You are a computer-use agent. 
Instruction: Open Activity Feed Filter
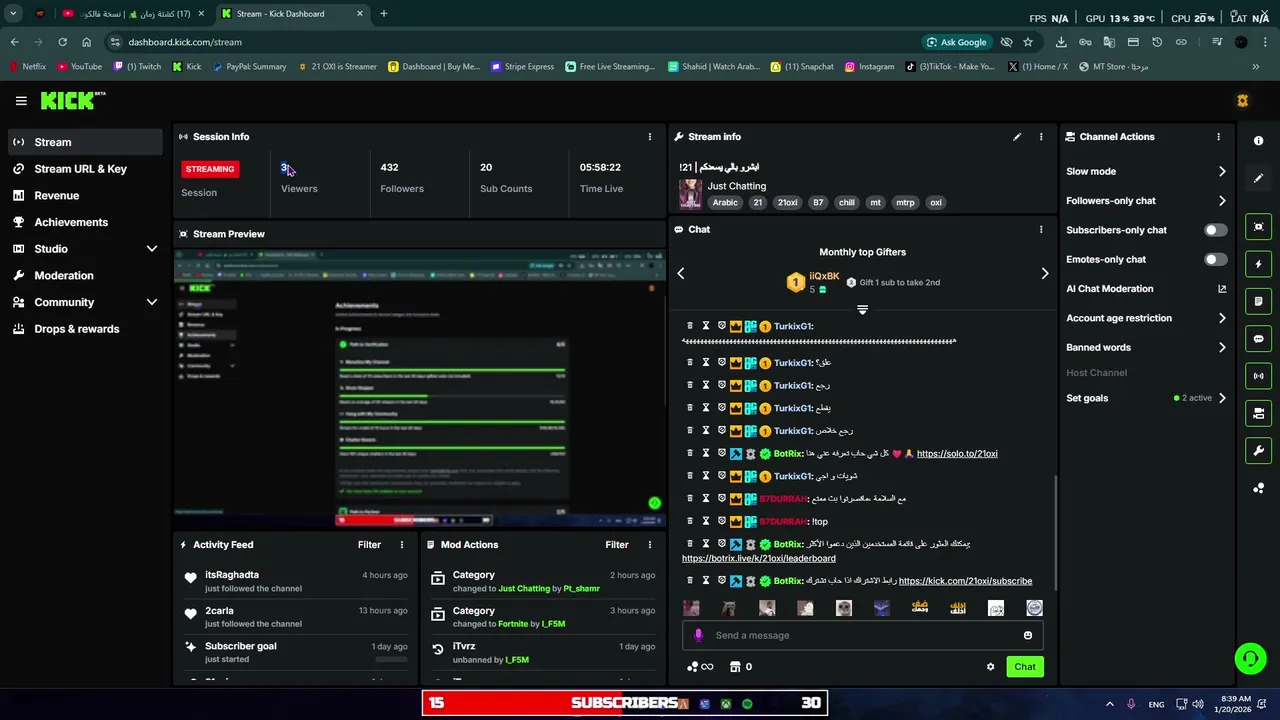coord(369,545)
